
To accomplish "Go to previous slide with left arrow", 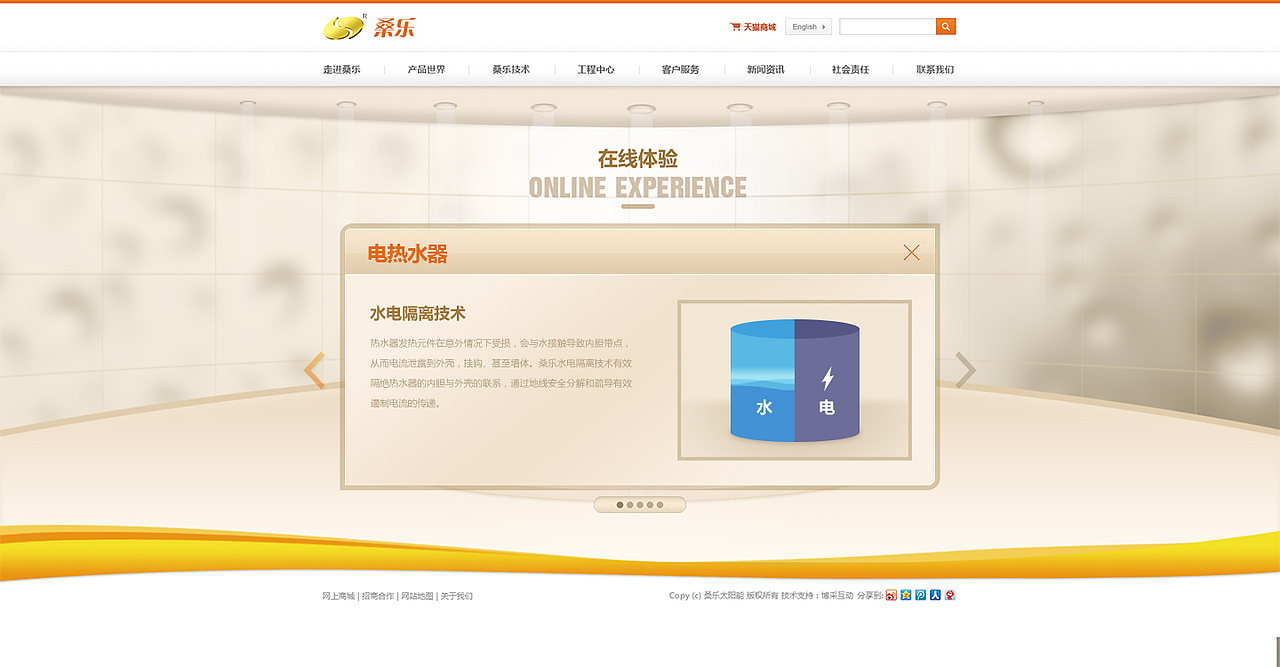I will click(314, 370).
